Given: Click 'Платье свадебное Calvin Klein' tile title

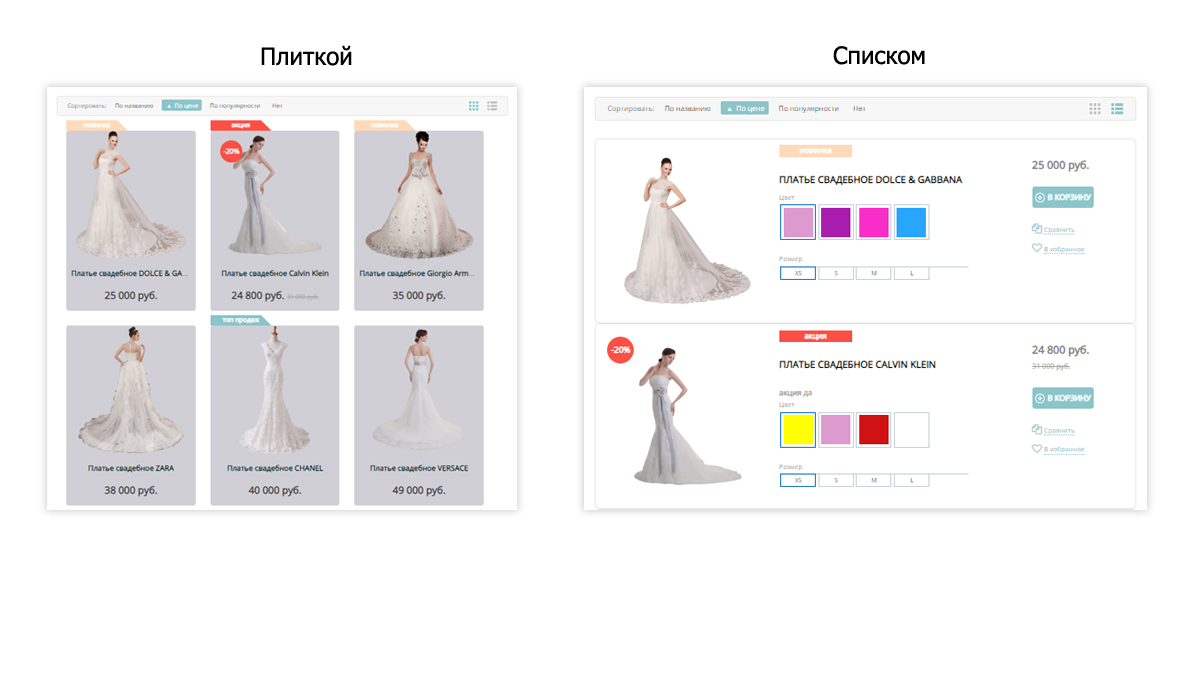Looking at the screenshot, I should pos(275,273).
